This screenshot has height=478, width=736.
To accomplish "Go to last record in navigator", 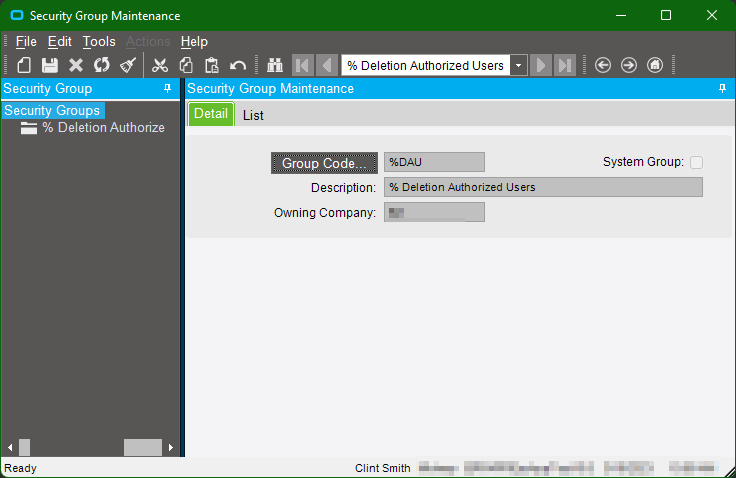I will pyautogui.click(x=565, y=65).
